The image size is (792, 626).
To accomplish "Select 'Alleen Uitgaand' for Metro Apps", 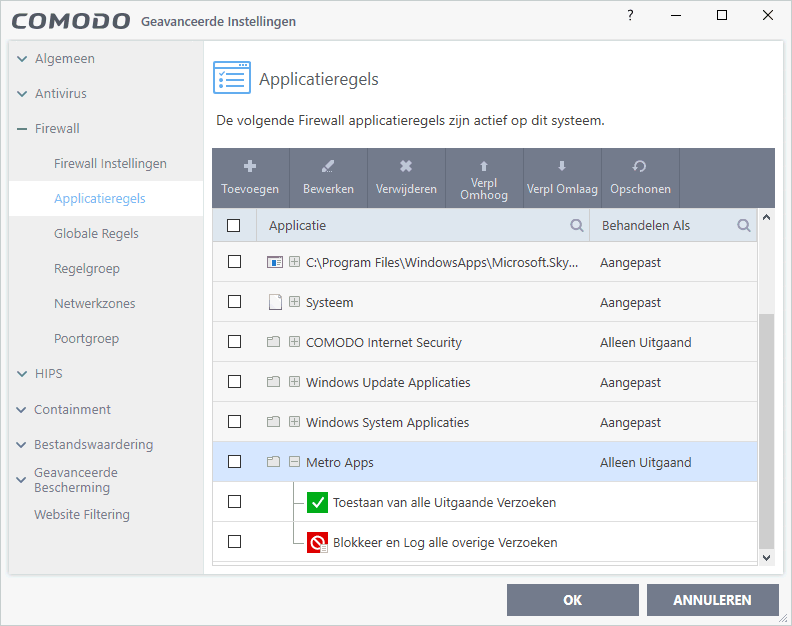I will click(645, 462).
